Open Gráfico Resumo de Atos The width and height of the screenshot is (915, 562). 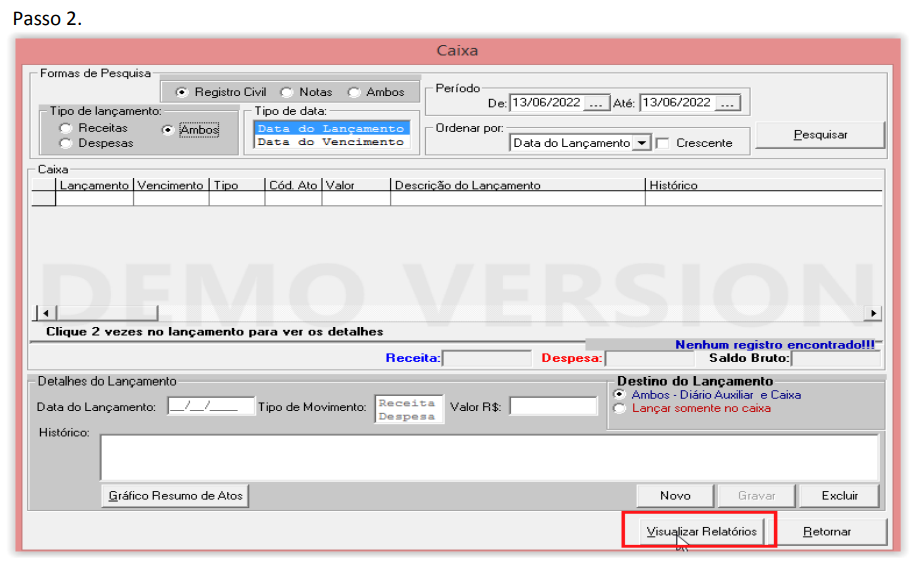(176, 495)
